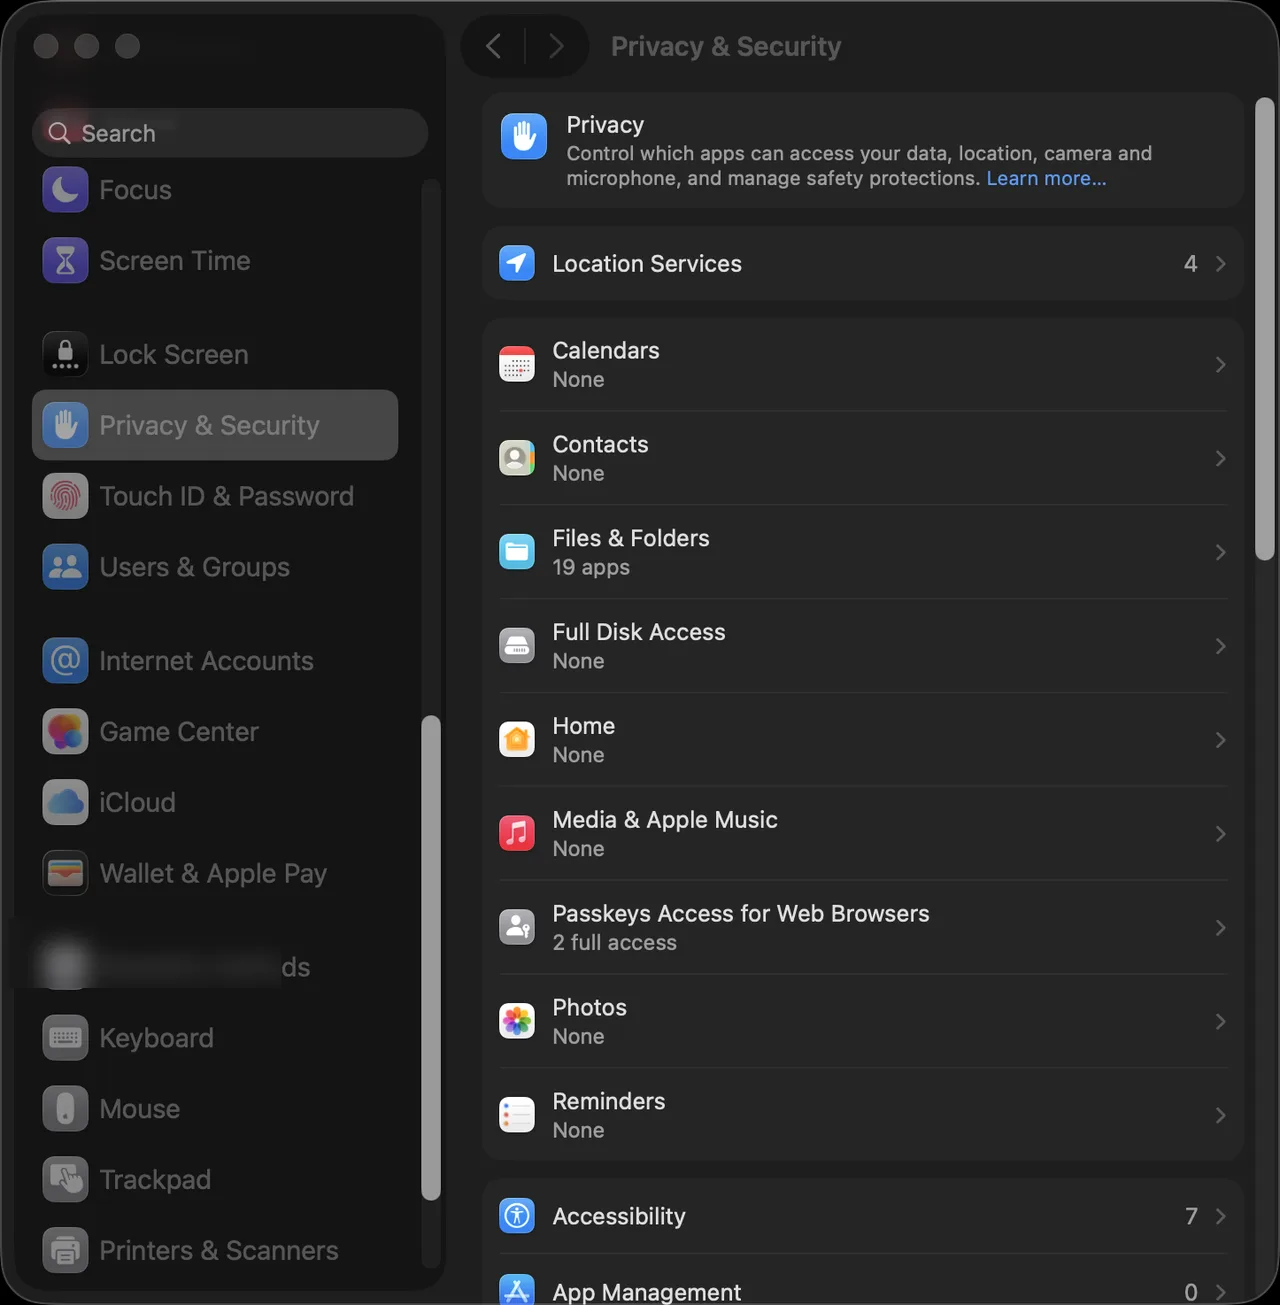Screen dimensions: 1280x1305
Task: Click the Screen Time hourglass icon
Action: click(x=65, y=261)
